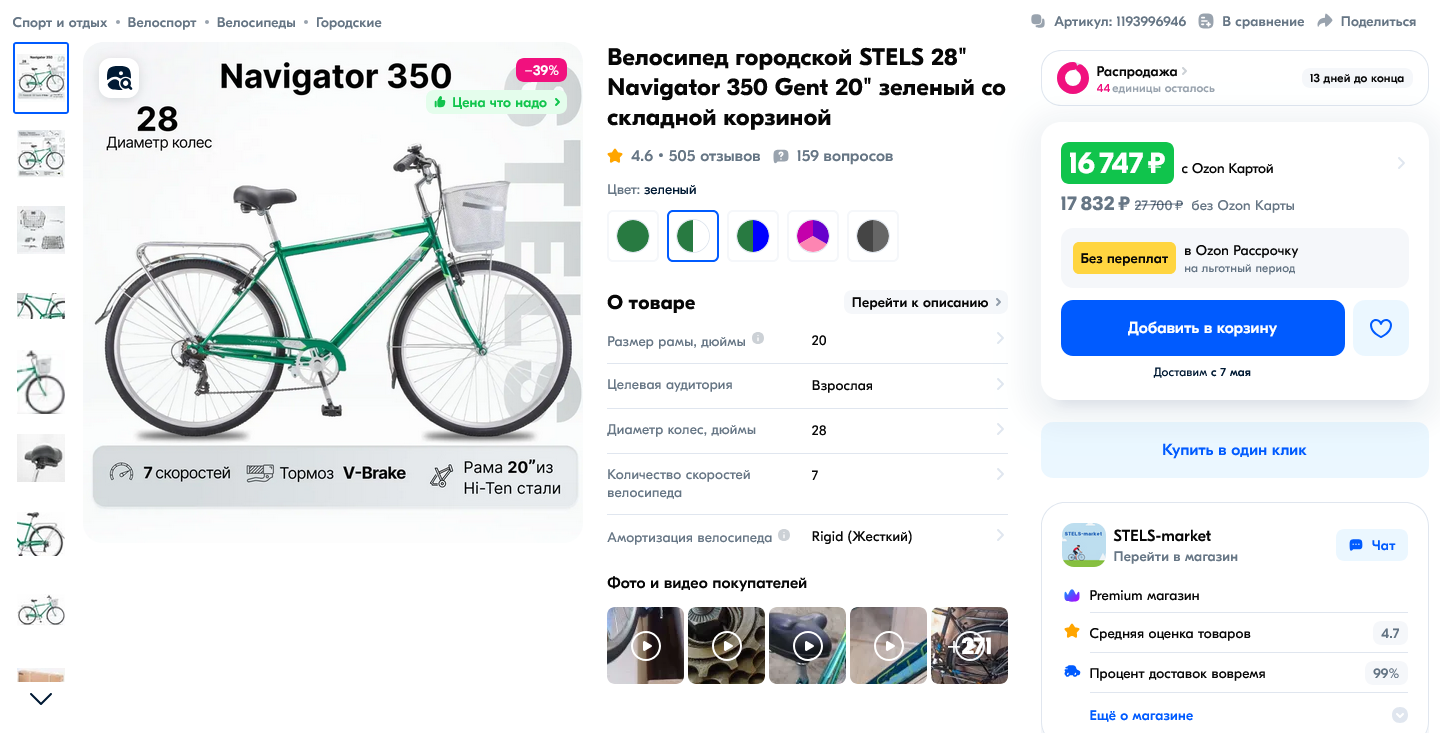1440x733 pixels.
Task: Choose the purple-pink color variant
Action: coord(813,236)
